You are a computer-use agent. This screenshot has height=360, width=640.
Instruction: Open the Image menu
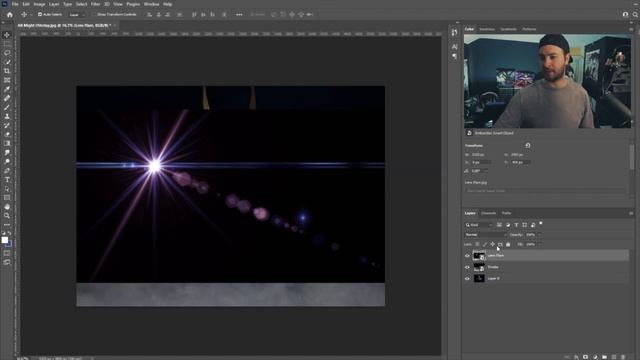tap(40, 4)
